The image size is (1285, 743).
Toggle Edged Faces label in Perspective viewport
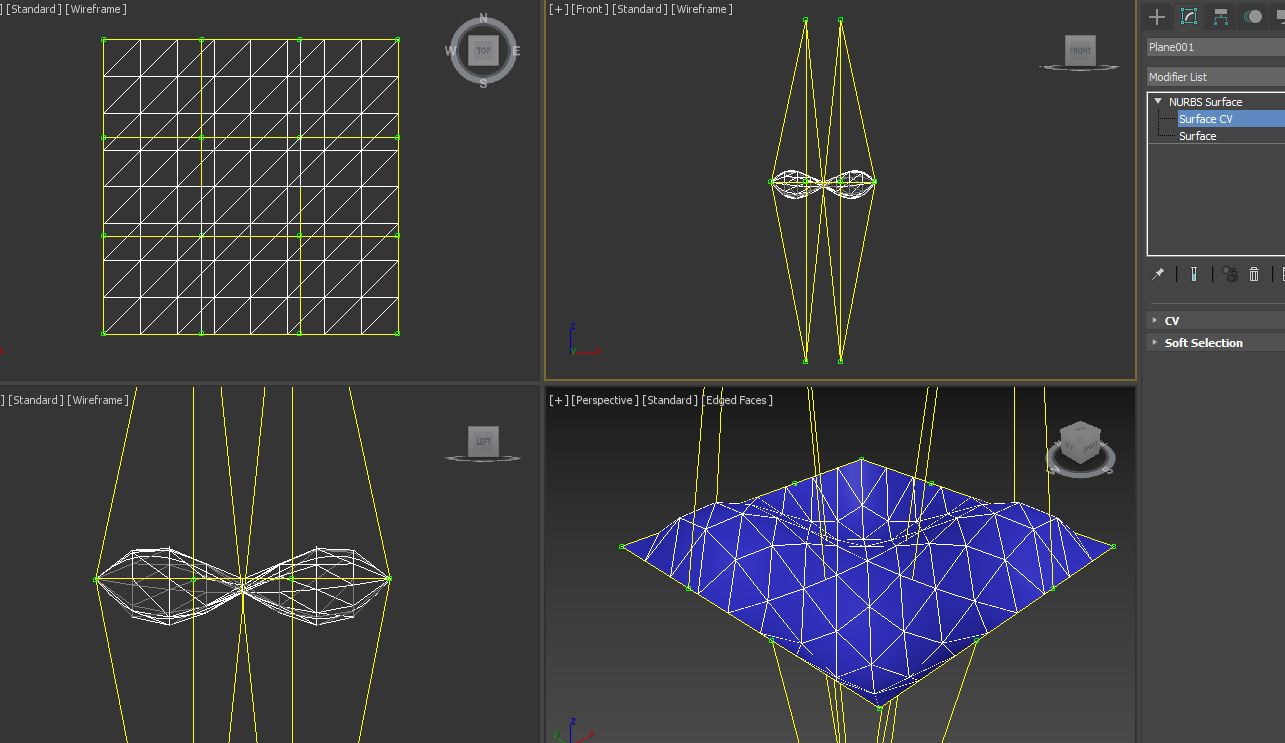coord(740,400)
